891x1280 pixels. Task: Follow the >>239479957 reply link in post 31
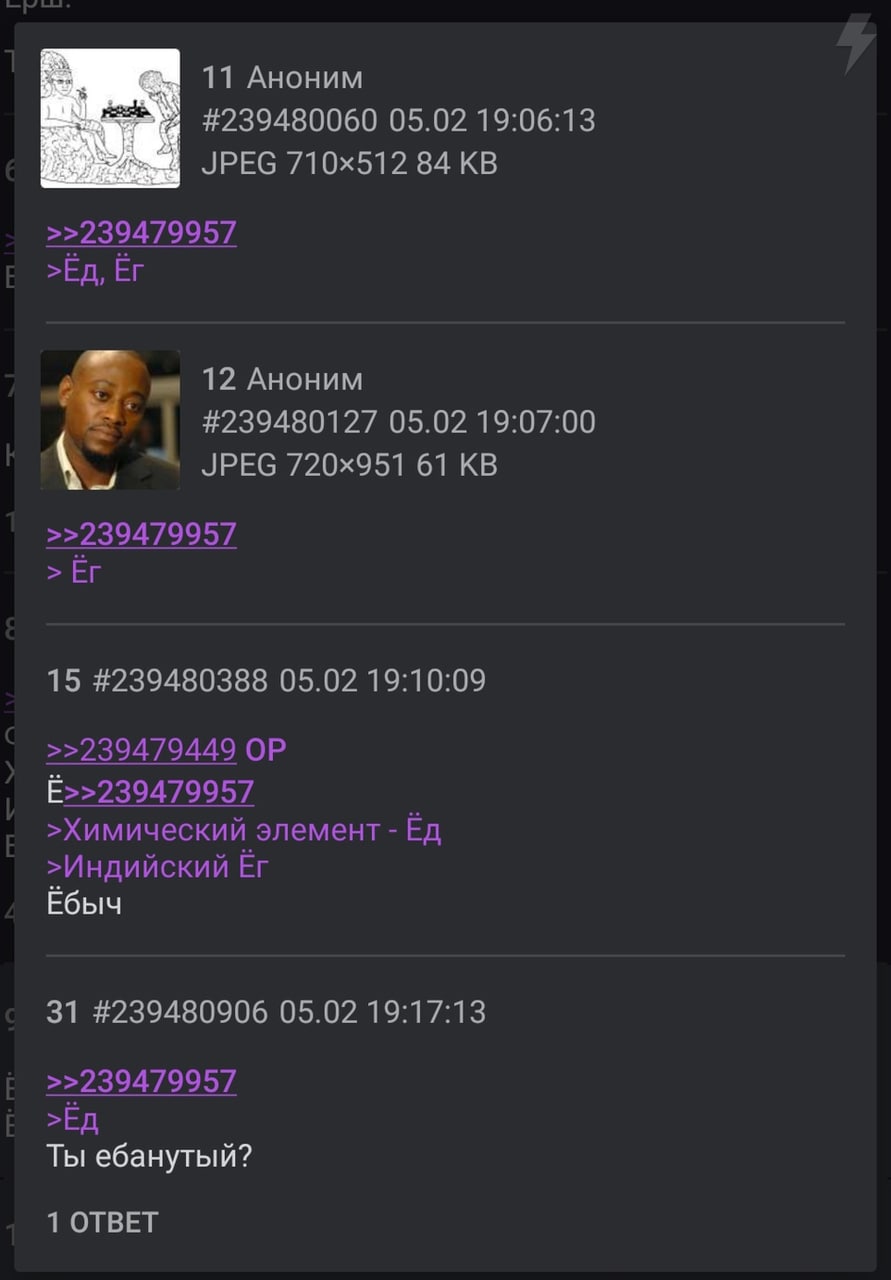point(141,1081)
